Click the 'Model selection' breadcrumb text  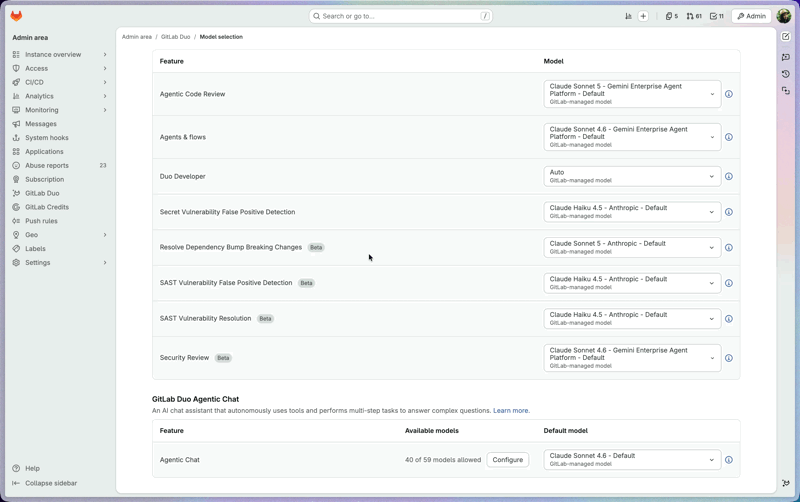221,37
